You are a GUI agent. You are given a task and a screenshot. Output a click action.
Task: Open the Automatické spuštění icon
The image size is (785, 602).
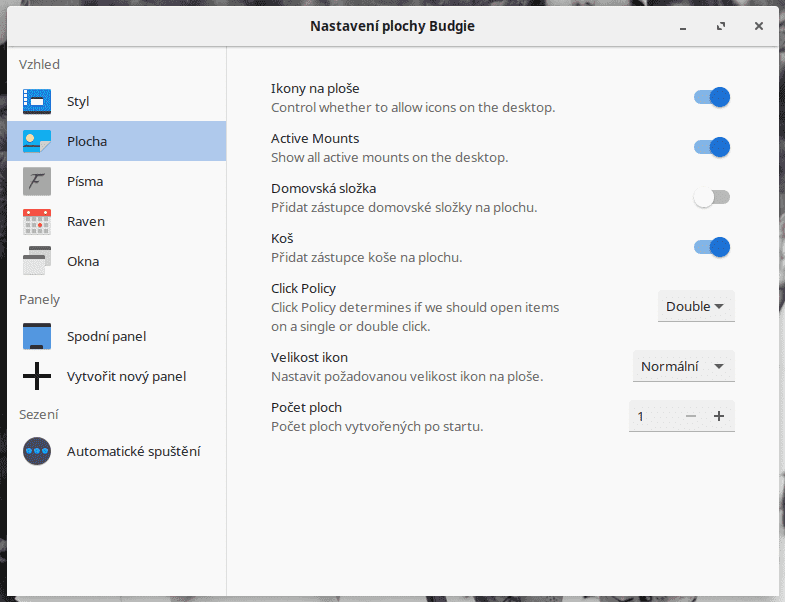tap(37, 451)
